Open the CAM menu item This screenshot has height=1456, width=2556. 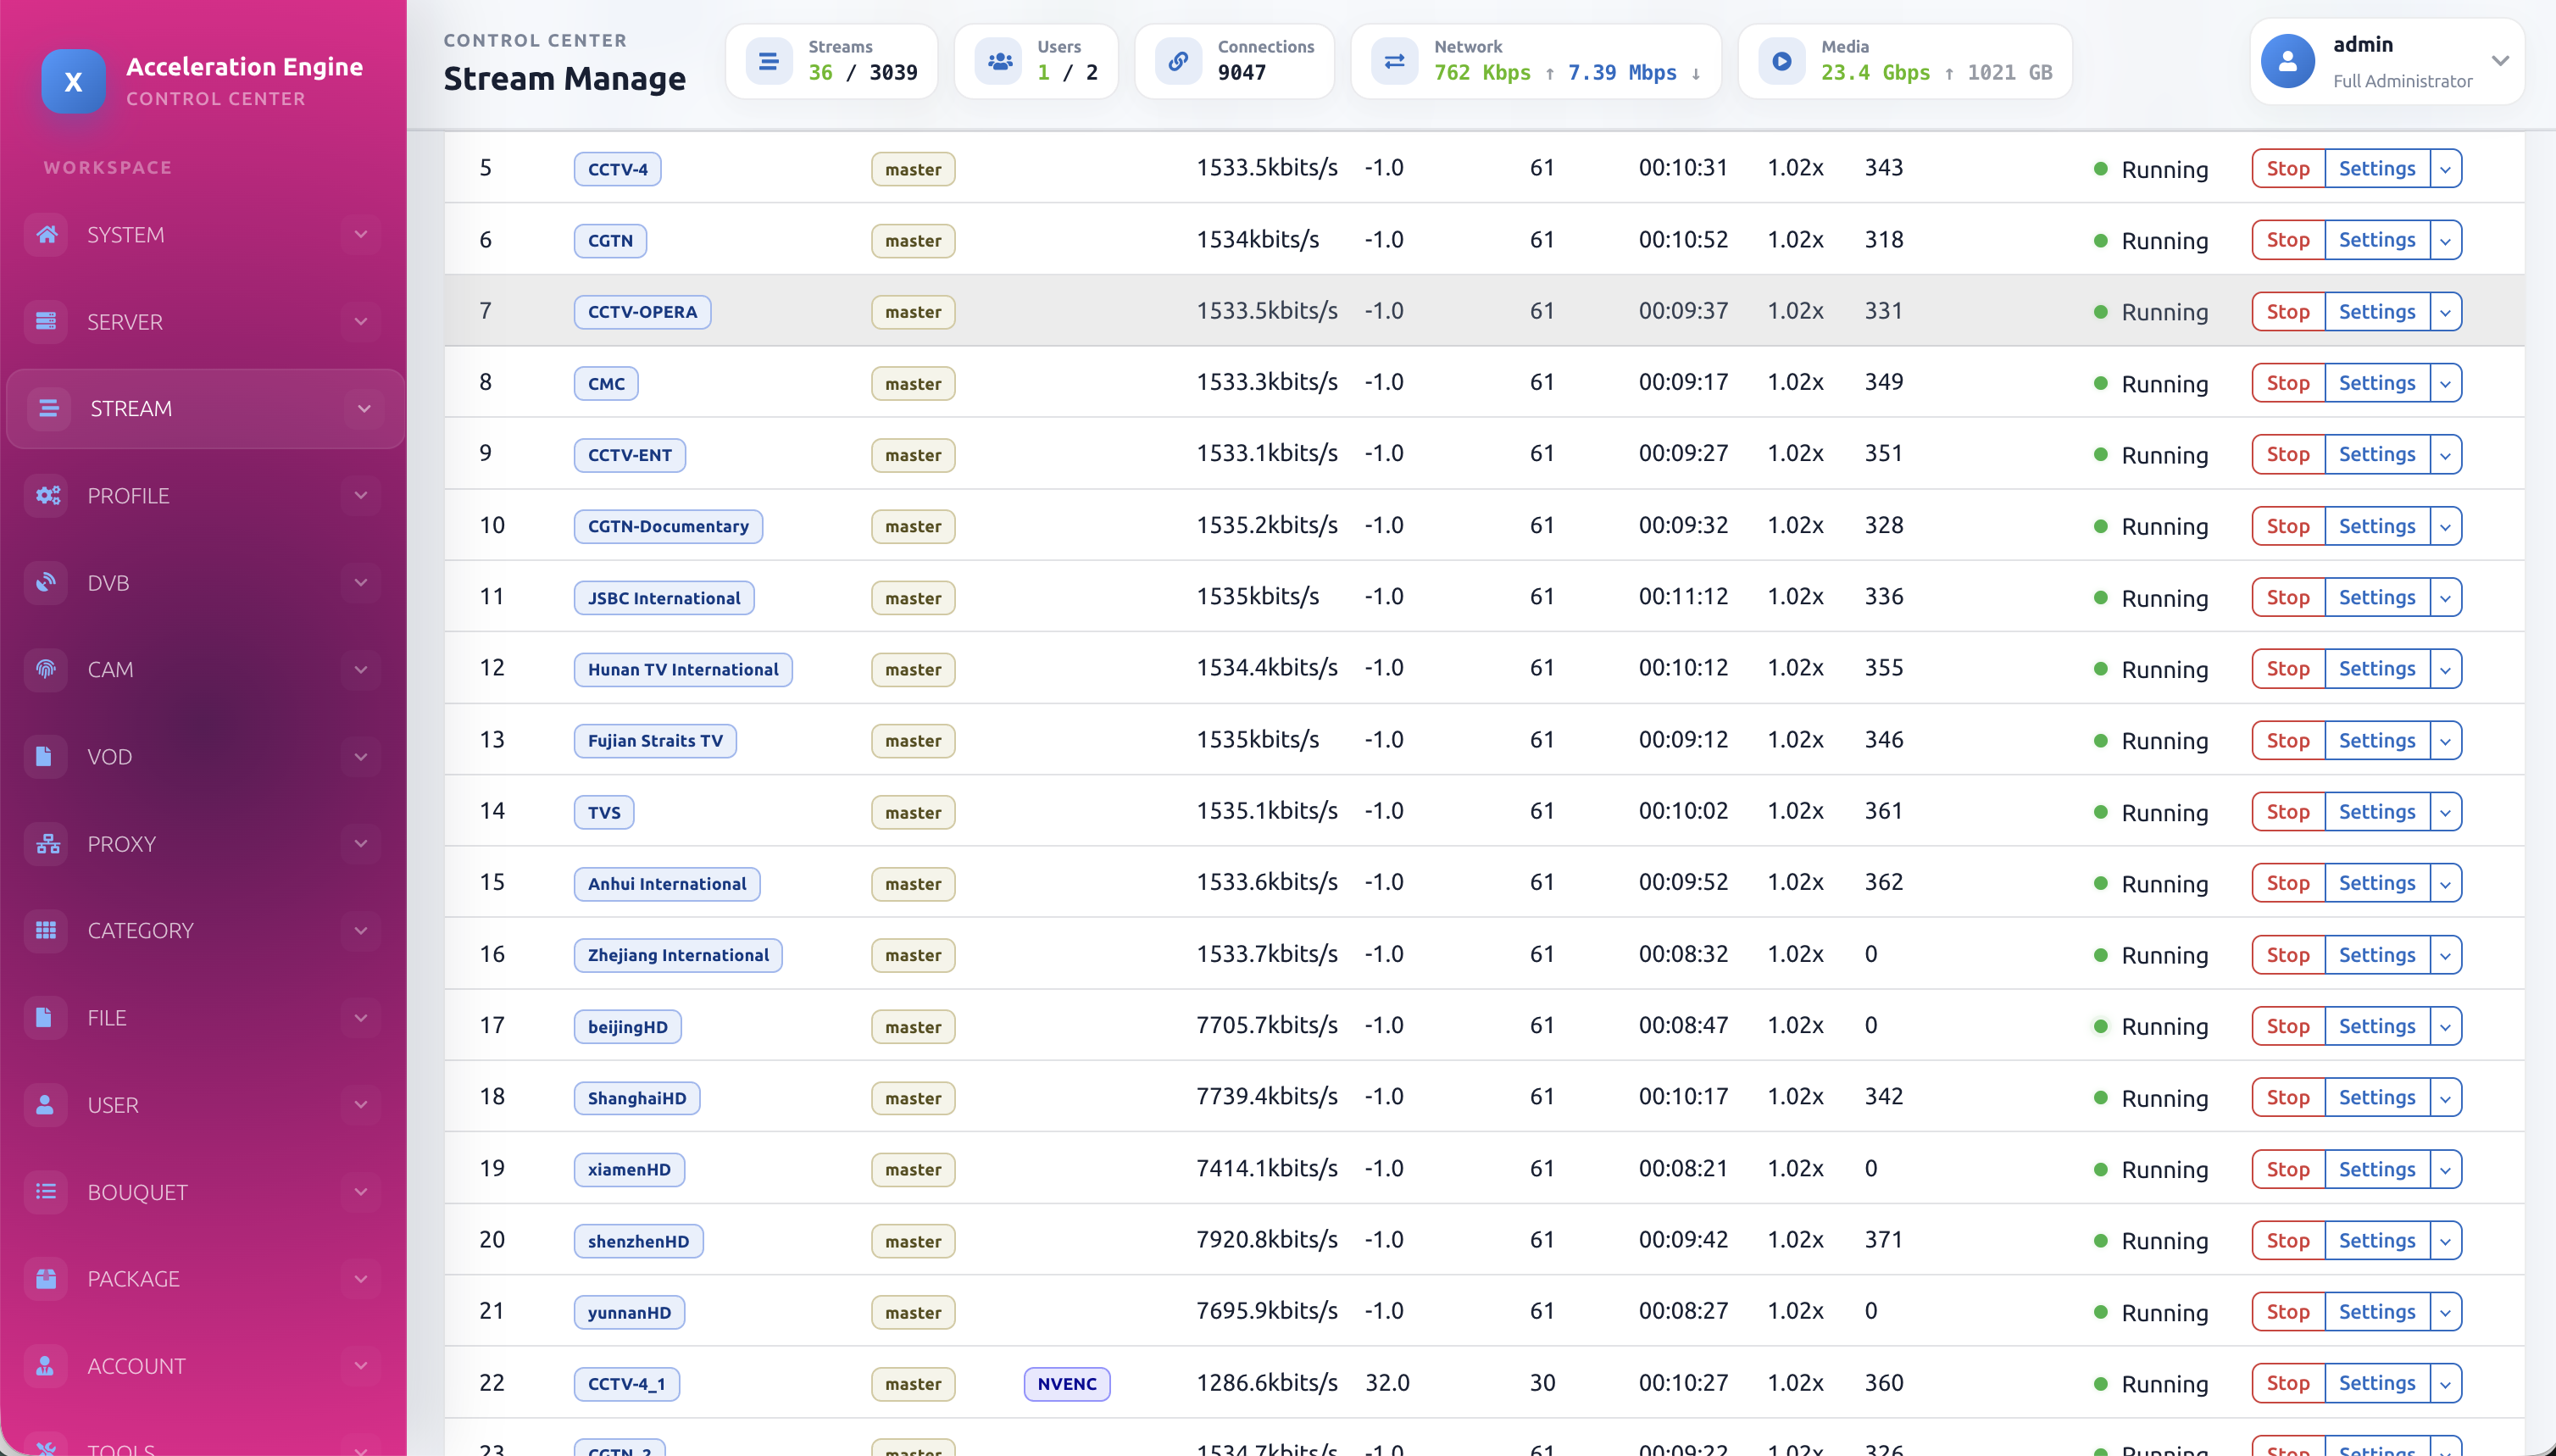pos(205,669)
